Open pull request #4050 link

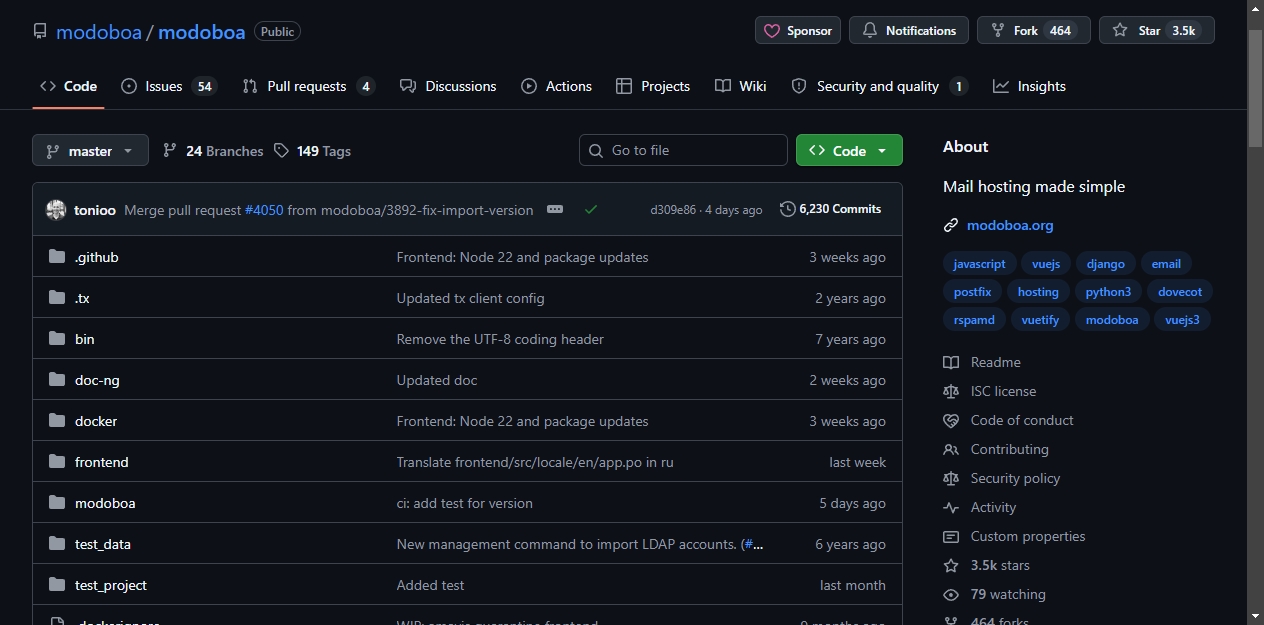point(264,210)
